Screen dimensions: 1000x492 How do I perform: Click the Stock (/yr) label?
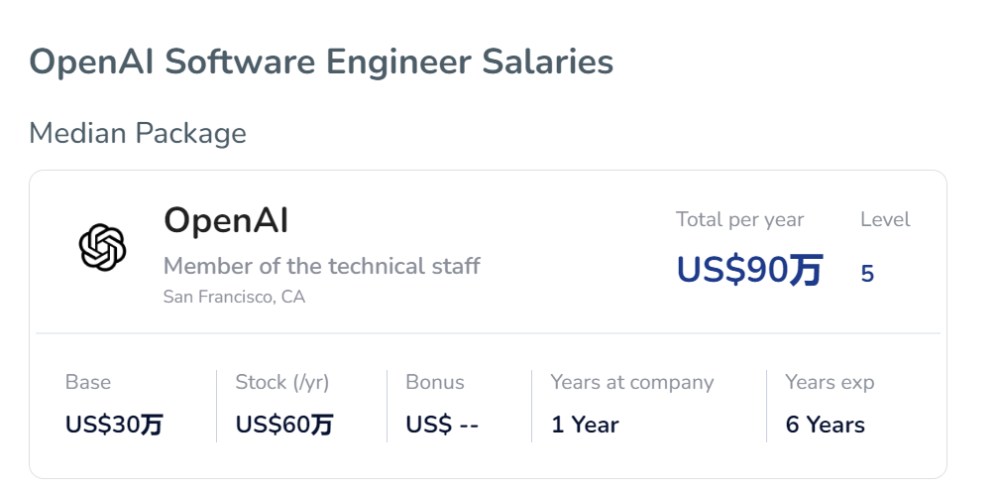coord(282,382)
